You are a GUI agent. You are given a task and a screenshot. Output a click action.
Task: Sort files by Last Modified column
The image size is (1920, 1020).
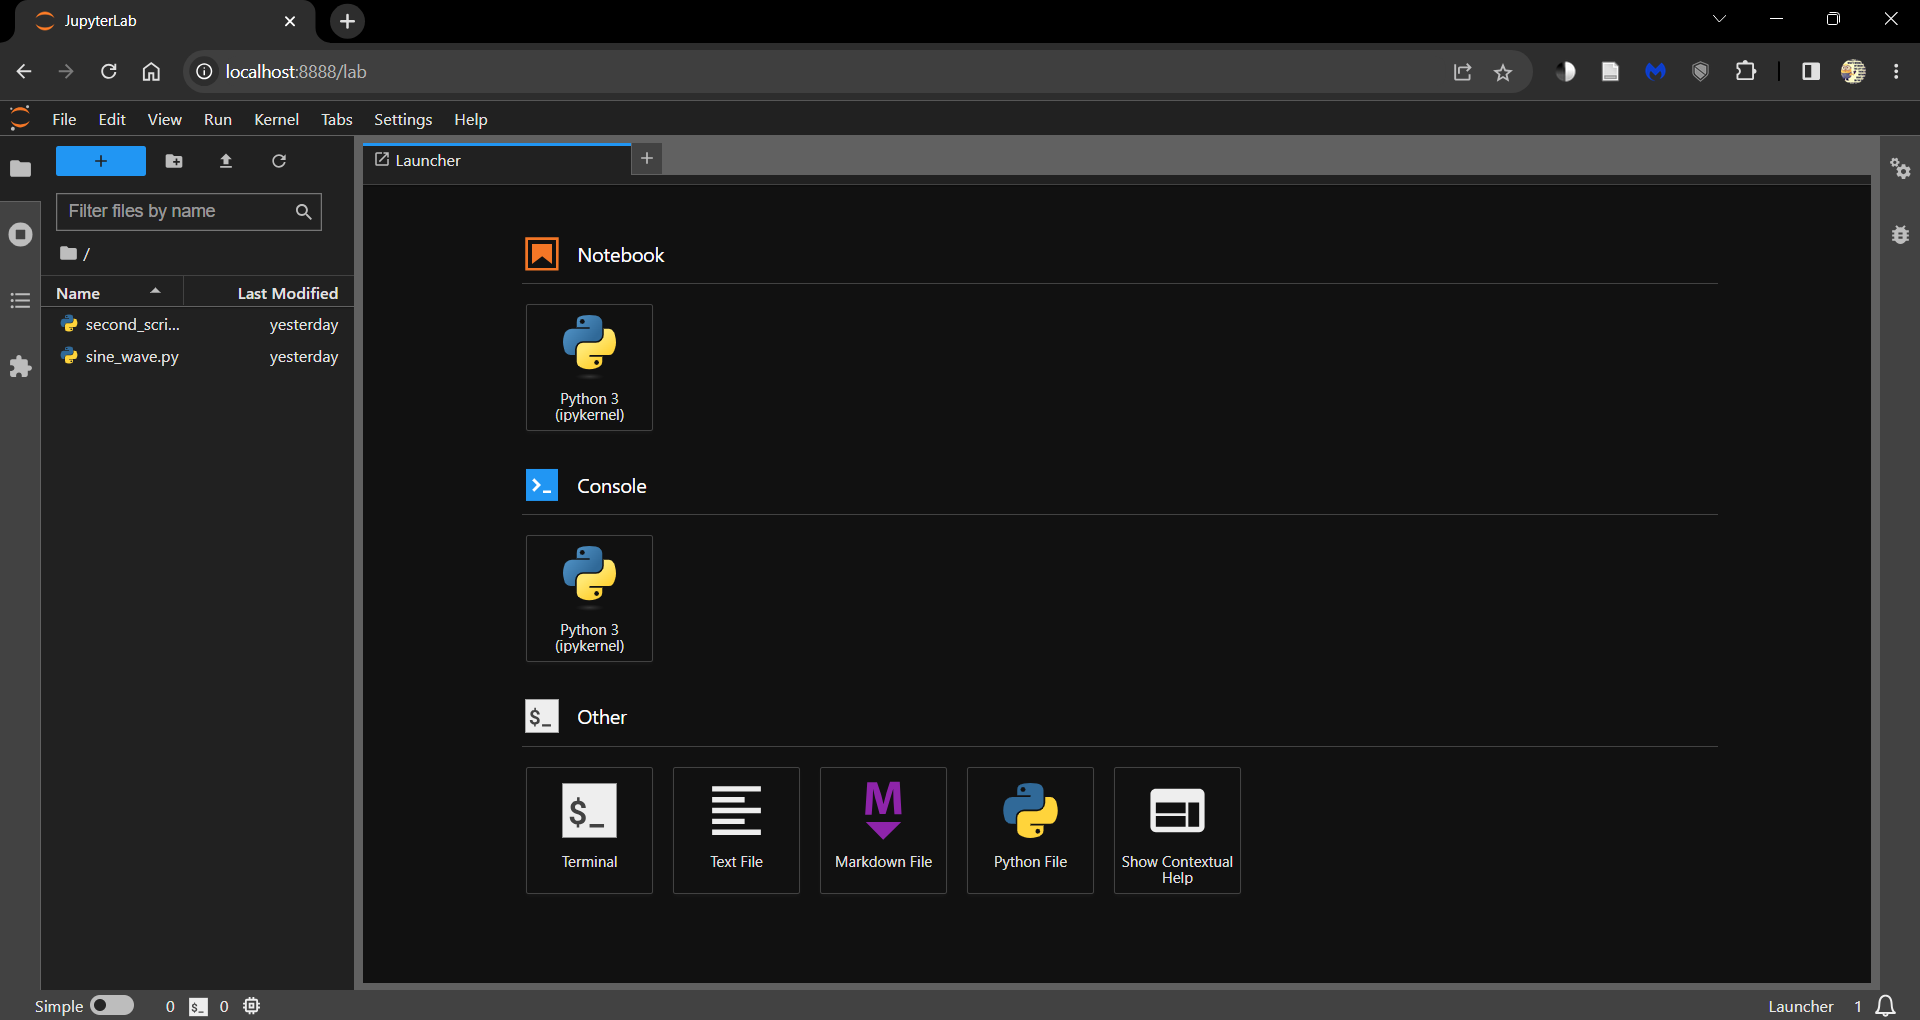[x=287, y=293]
